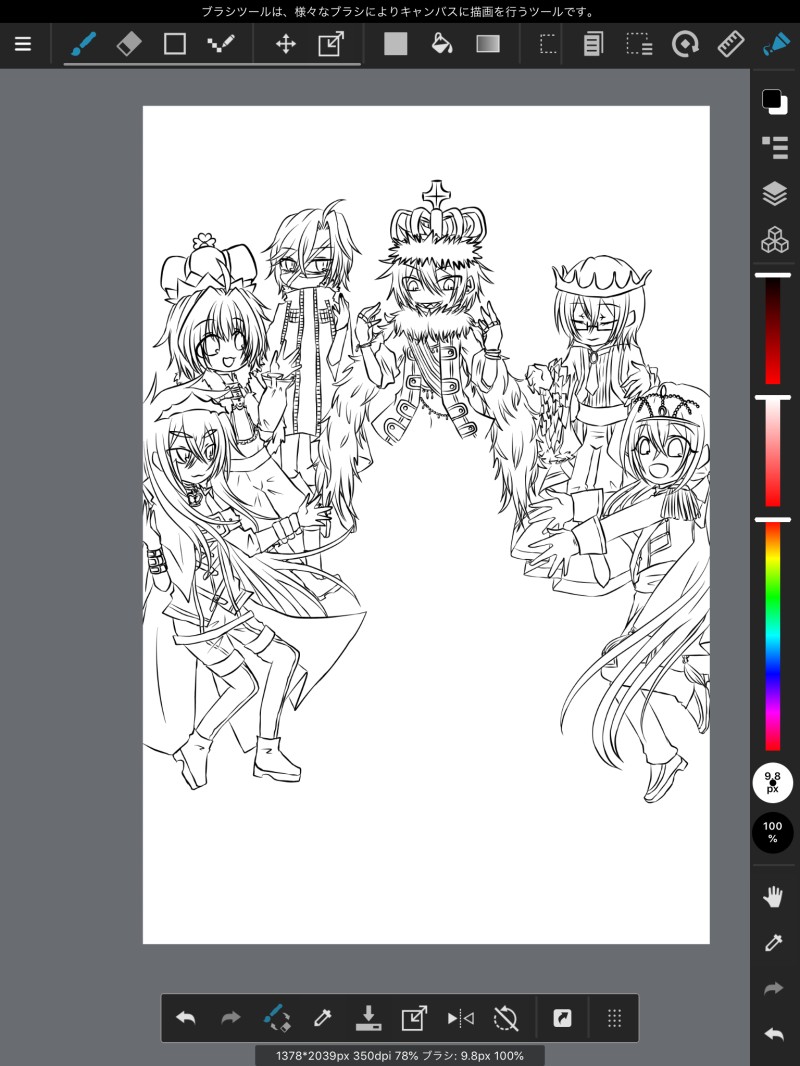Select the Fill rectangle tool
Image resolution: width=800 pixels, height=1066 pixels.
click(396, 44)
